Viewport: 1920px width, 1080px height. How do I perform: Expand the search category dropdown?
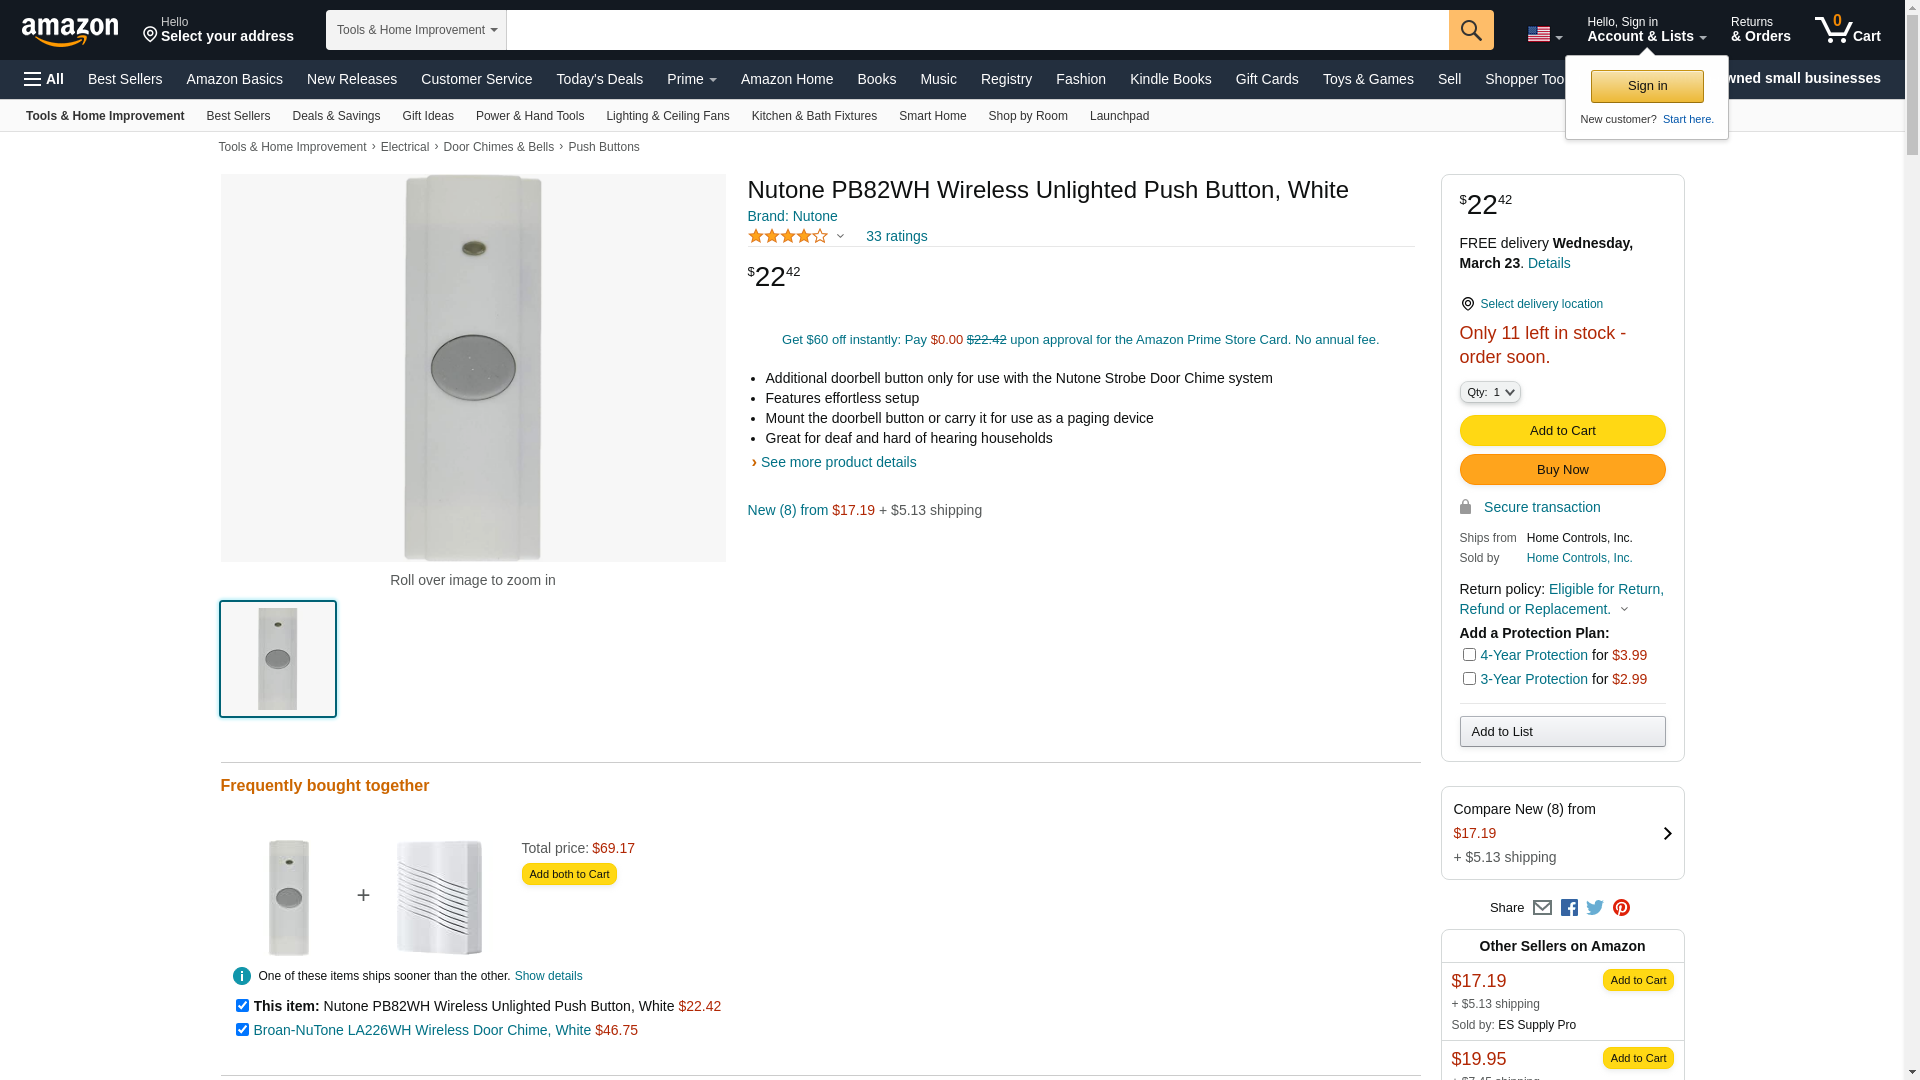click(416, 30)
